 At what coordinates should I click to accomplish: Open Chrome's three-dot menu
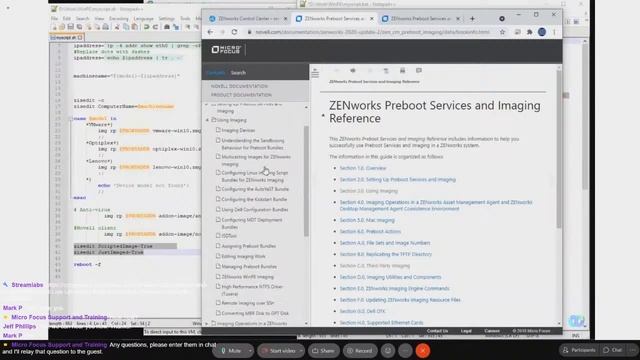tap(554, 32)
